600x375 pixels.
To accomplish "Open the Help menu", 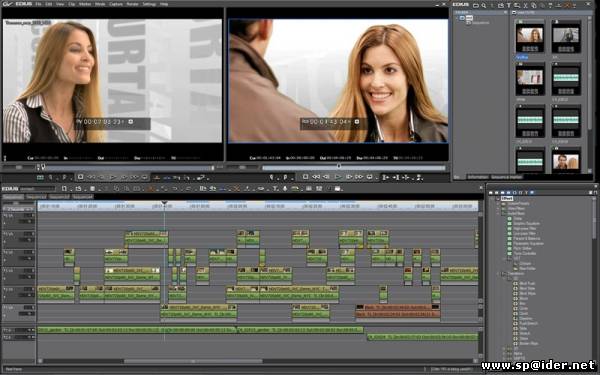I will 164,4.
